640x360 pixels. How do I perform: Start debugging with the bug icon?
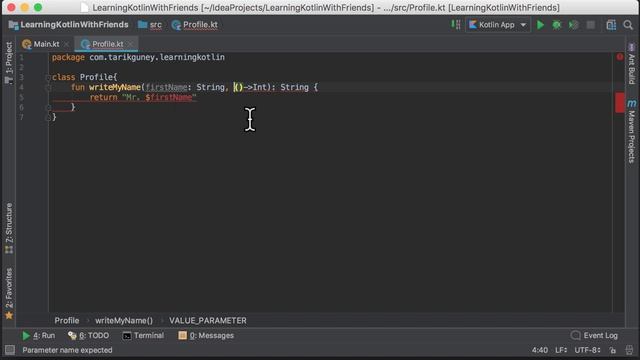pos(556,25)
